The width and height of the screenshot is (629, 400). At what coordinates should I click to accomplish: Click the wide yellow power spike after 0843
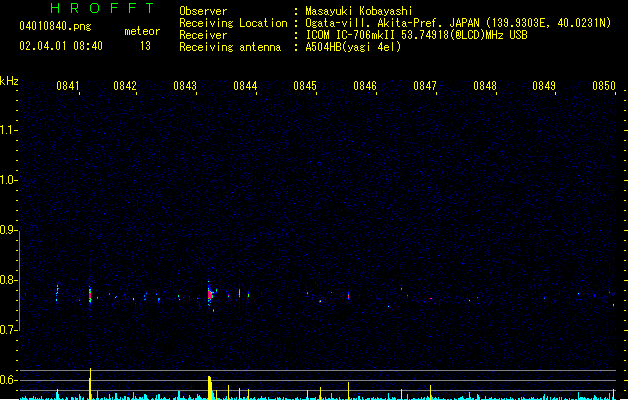pyautogui.click(x=210, y=387)
